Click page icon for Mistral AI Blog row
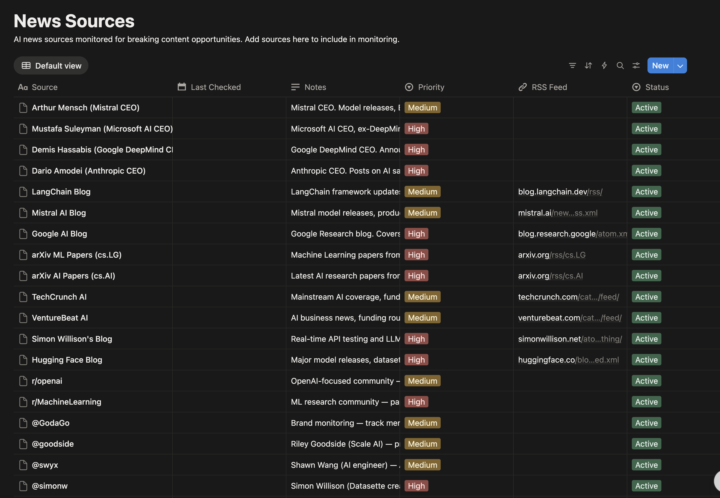The width and height of the screenshot is (720, 498). [23, 213]
